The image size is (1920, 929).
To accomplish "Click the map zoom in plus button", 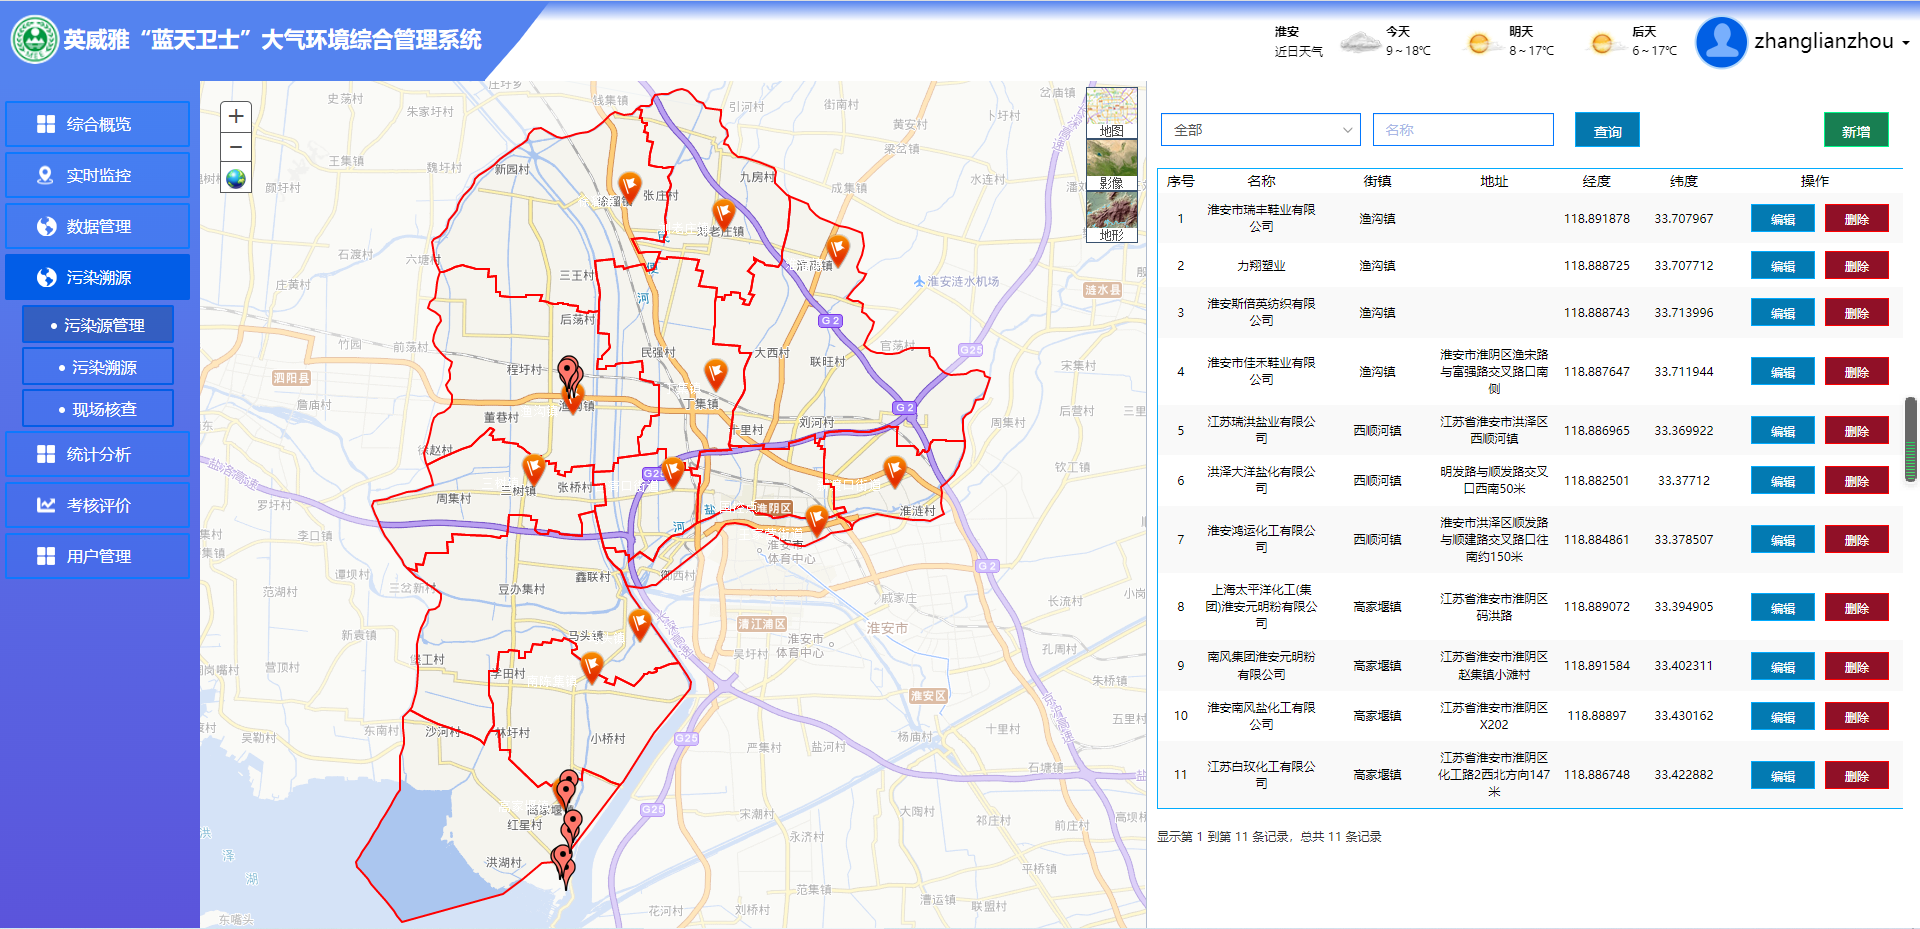I will [x=235, y=116].
